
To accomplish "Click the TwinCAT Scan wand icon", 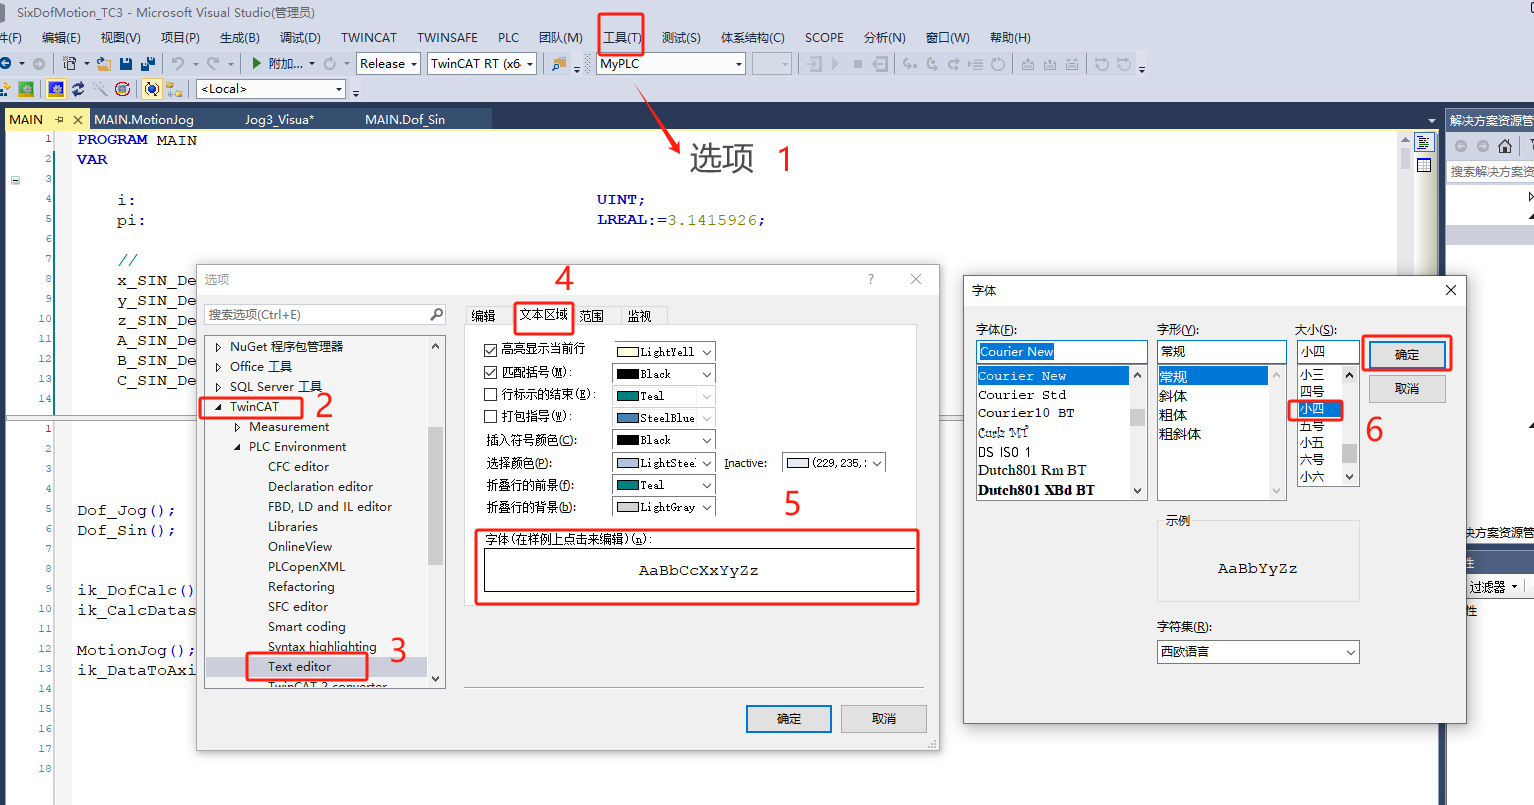I will pos(100,89).
